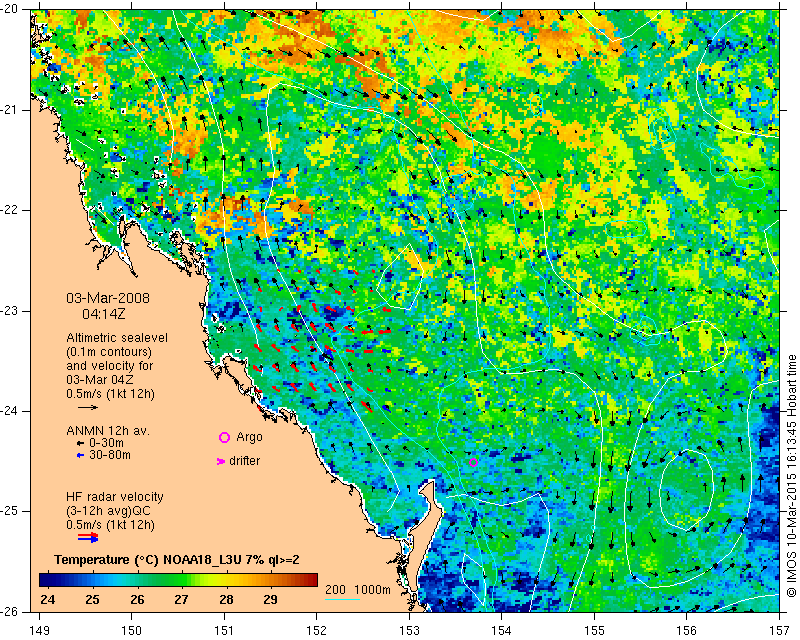Viewport: 800px width, 640px height.
Task: Click longitude axis label 152
Action: pyautogui.click(x=317, y=631)
